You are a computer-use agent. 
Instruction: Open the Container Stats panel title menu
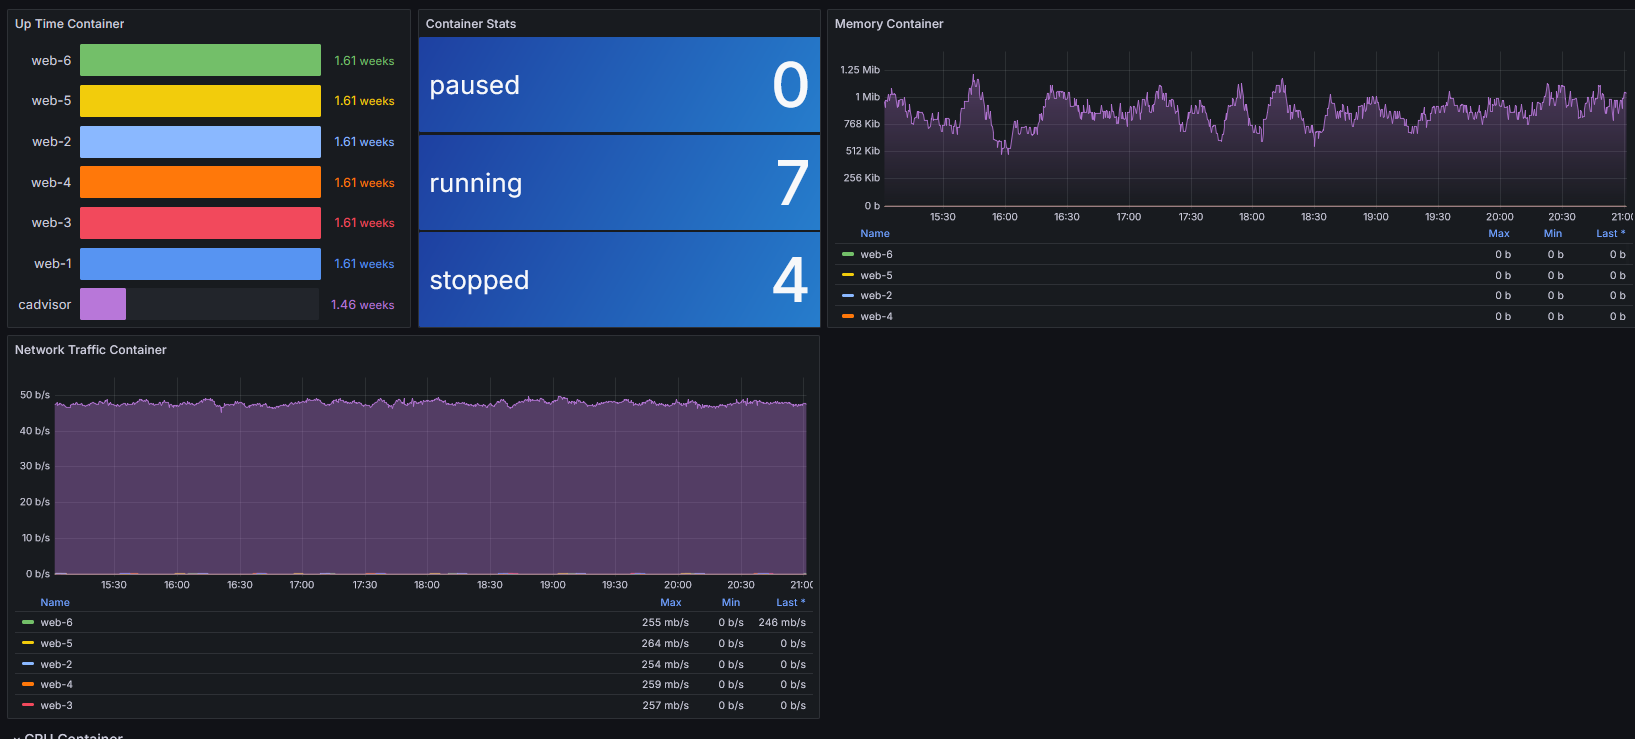click(x=470, y=24)
